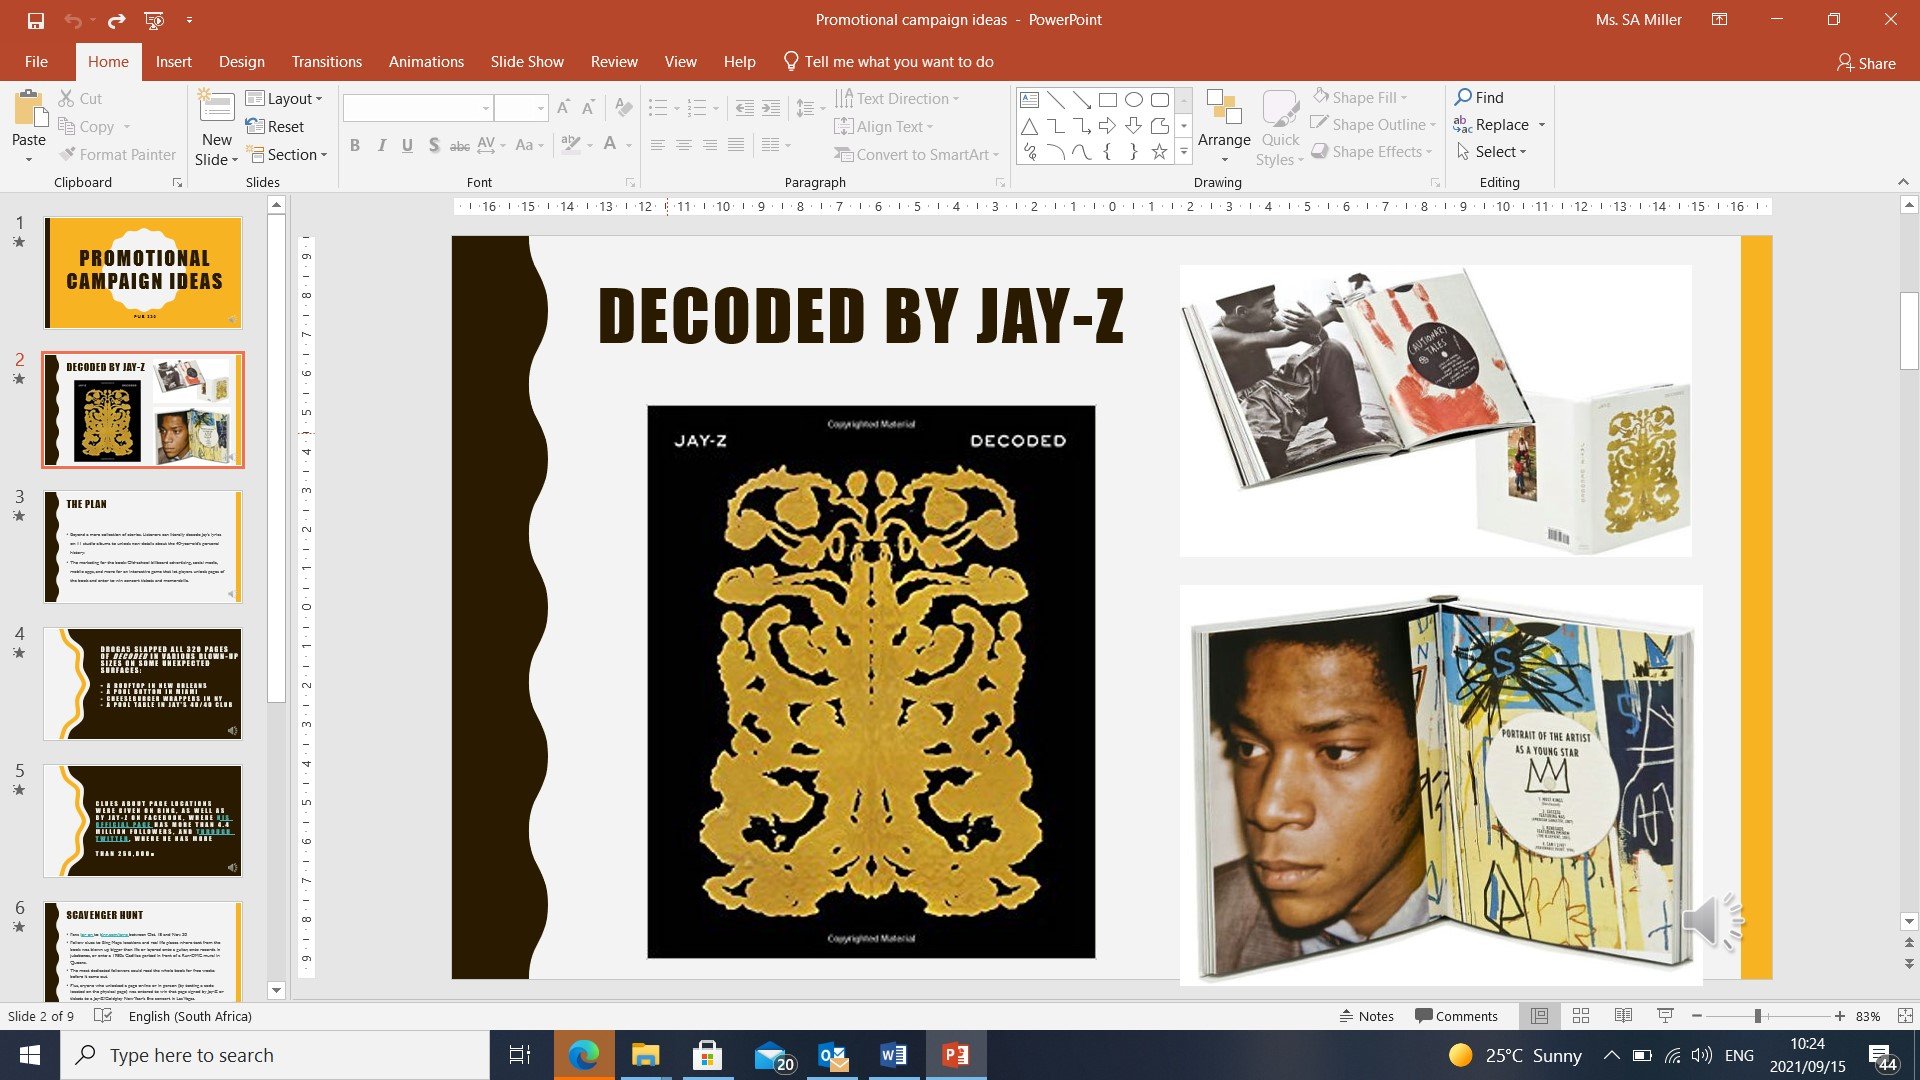Image resolution: width=1920 pixels, height=1080 pixels.
Task: Select slide 4 thumbnail
Action: pyautogui.click(x=143, y=684)
